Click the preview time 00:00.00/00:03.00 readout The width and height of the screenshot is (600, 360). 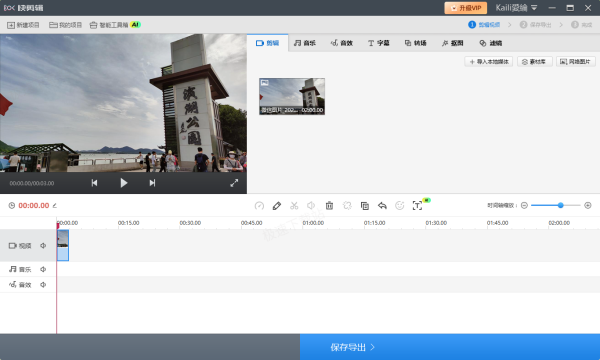(x=32, y=183)
